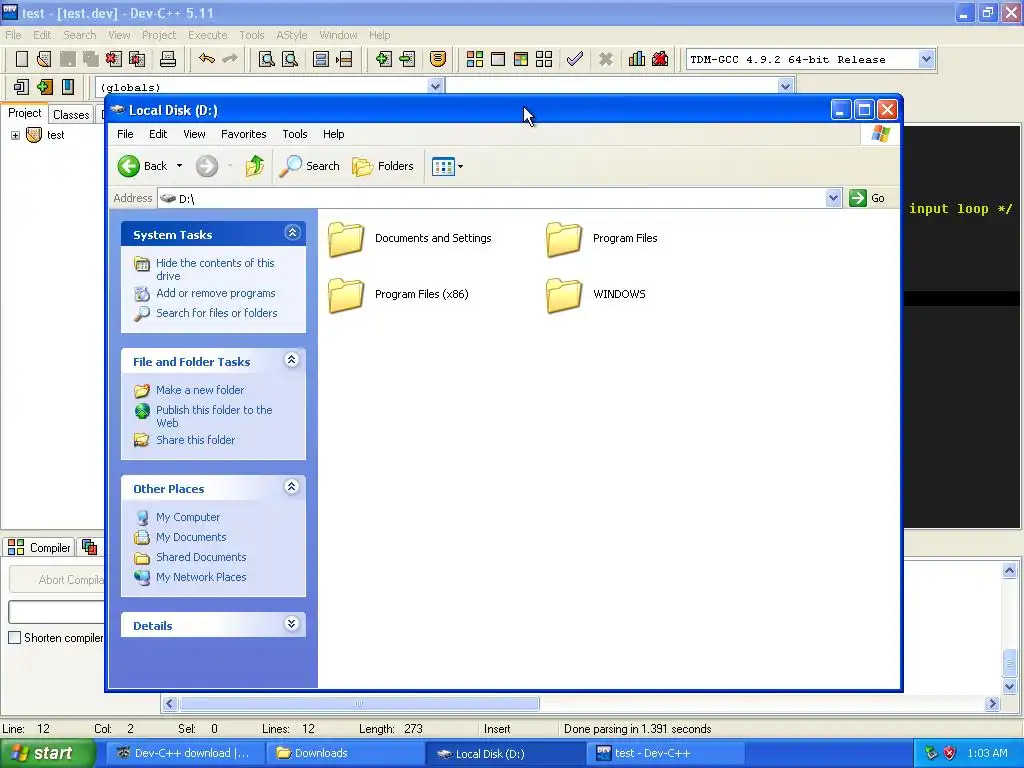
Task: Open the Back history dropdown arrow
Action: pos(180,166)
